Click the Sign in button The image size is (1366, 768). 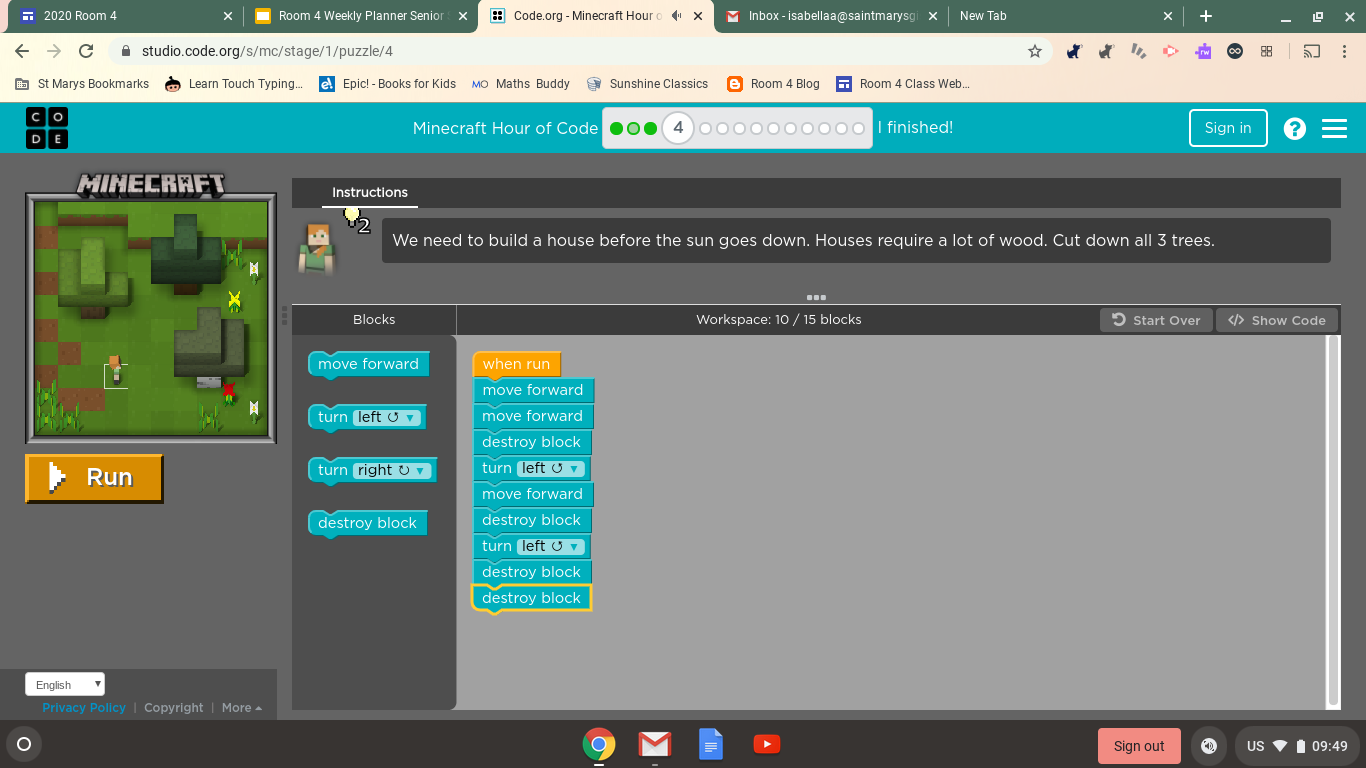coord(1228,128)
